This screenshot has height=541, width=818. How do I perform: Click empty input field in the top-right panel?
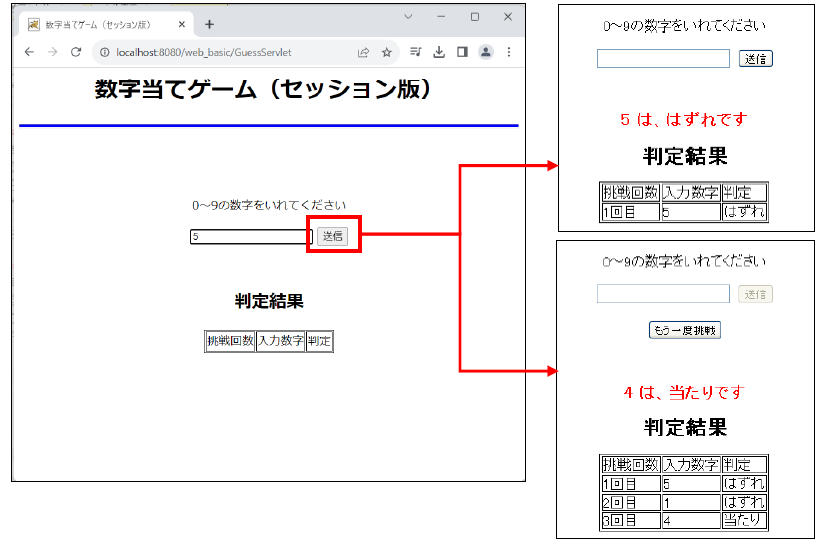click(x=663, y=59)
